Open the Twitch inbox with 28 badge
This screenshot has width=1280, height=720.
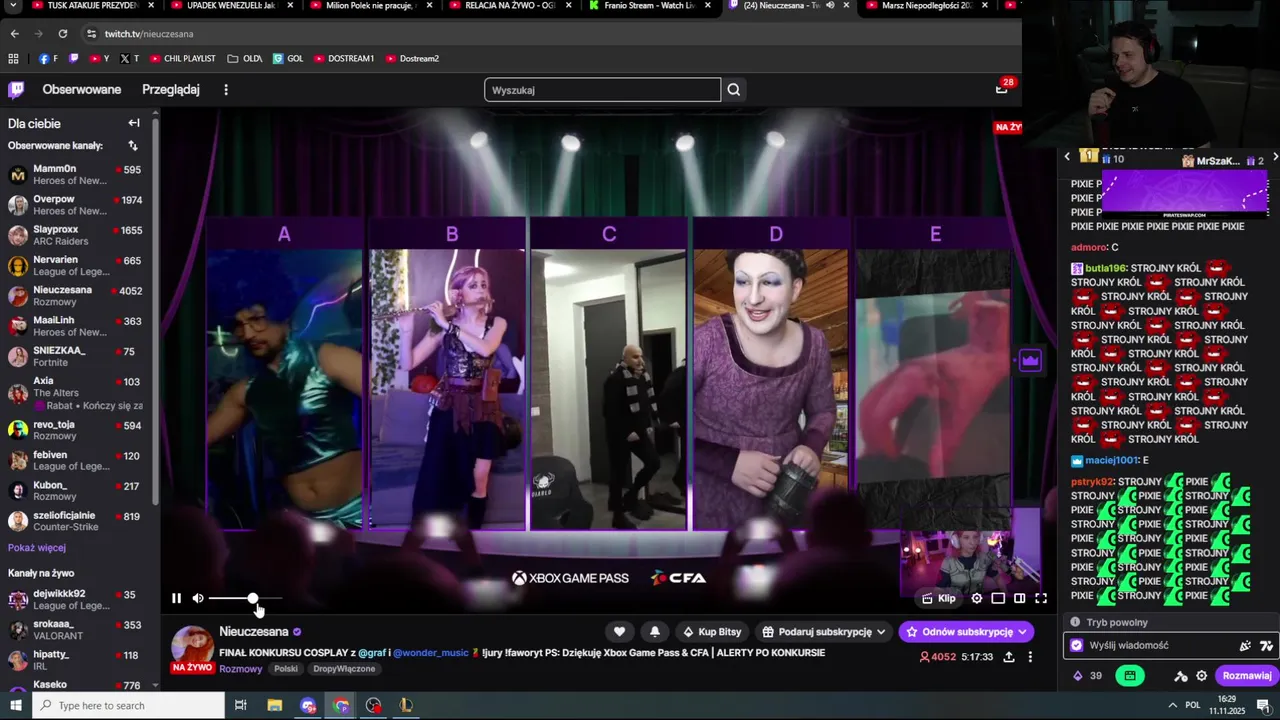click(1001, 89)
